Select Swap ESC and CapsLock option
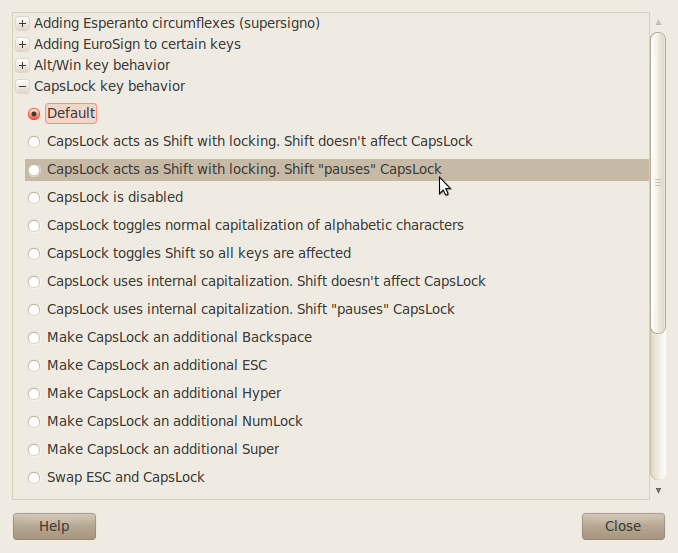The width and height of the screenshot is (678, 553). (x=35, y=477)
